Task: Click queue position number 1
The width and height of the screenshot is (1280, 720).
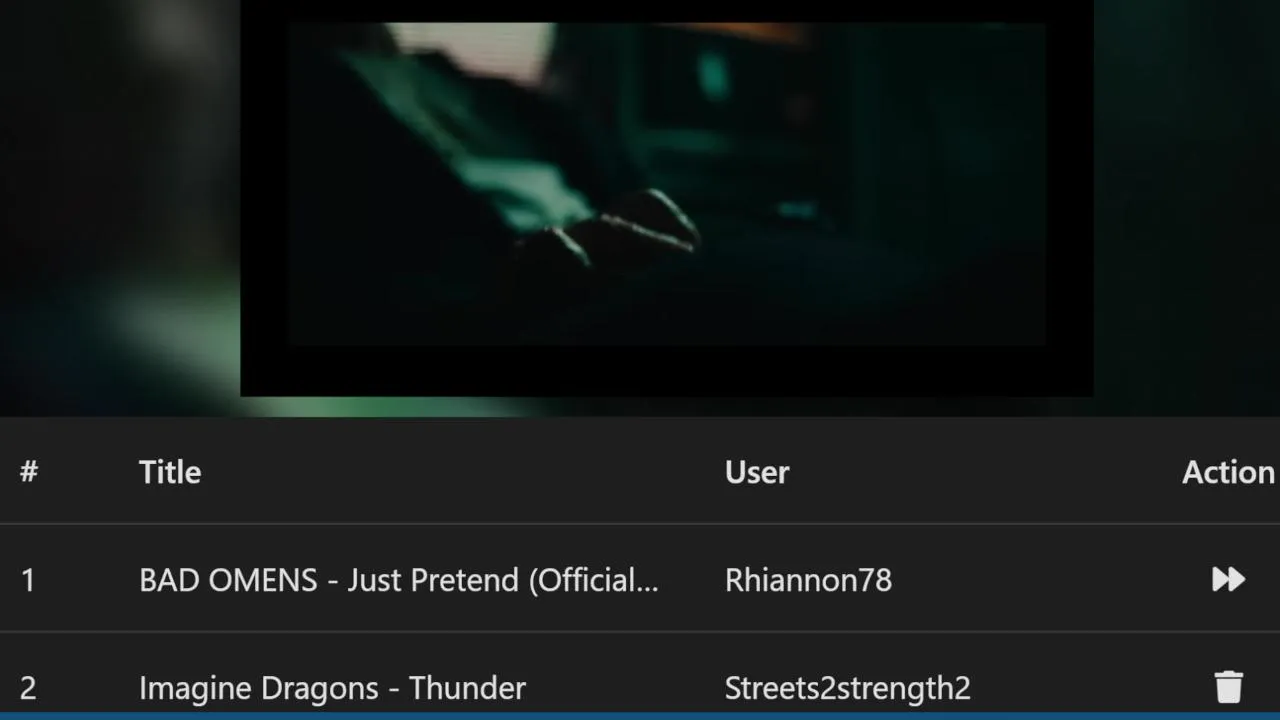Action: tap(28, 580)
